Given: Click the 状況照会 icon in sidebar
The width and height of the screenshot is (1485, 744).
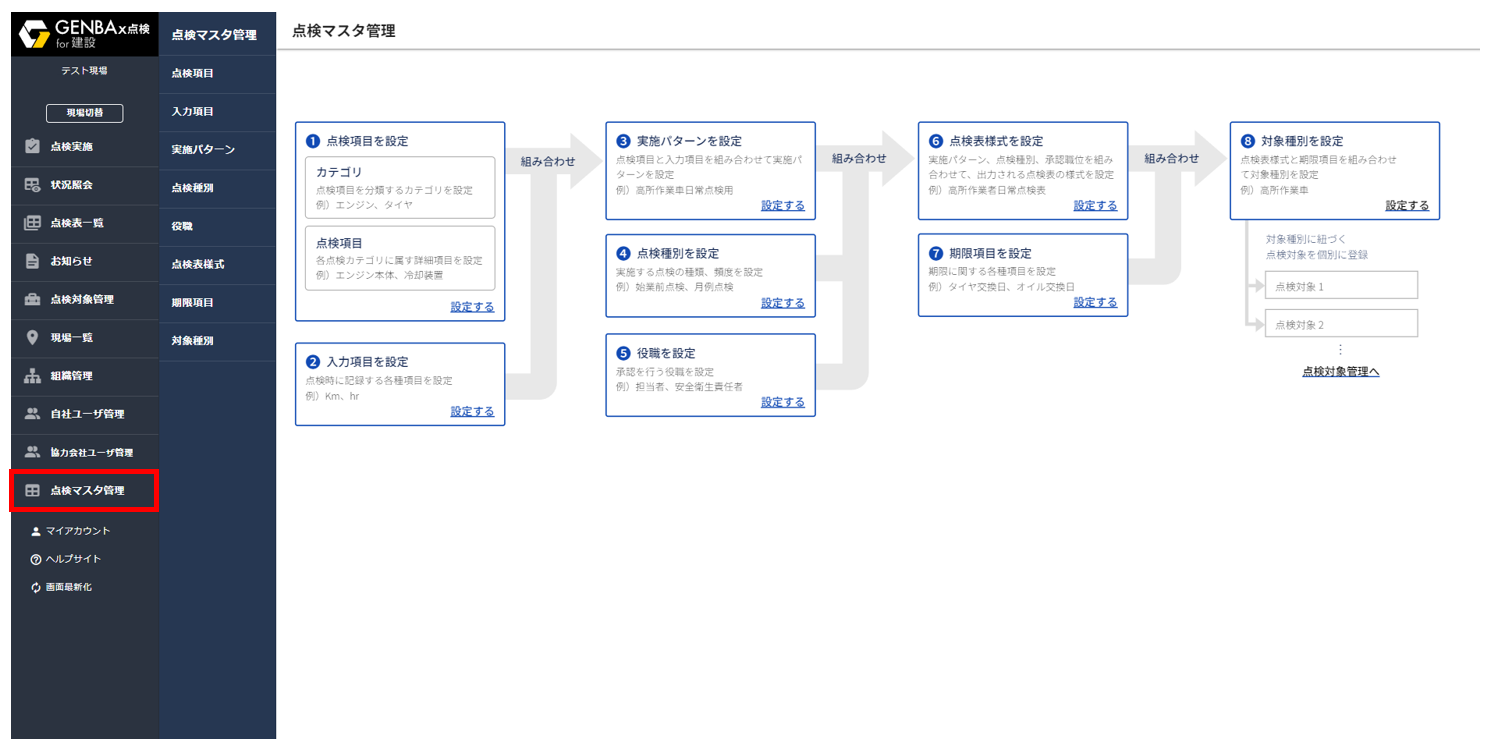Looking at the screenshot, I should [33, 185].
